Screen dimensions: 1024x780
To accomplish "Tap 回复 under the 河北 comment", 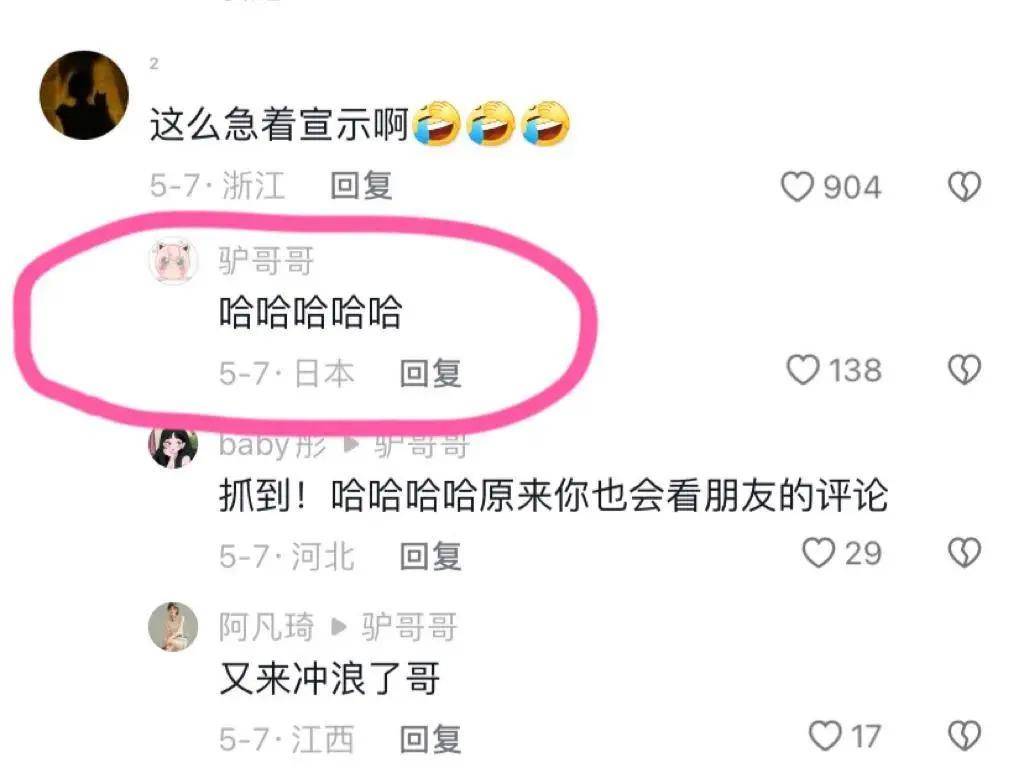I will [430, 557].
